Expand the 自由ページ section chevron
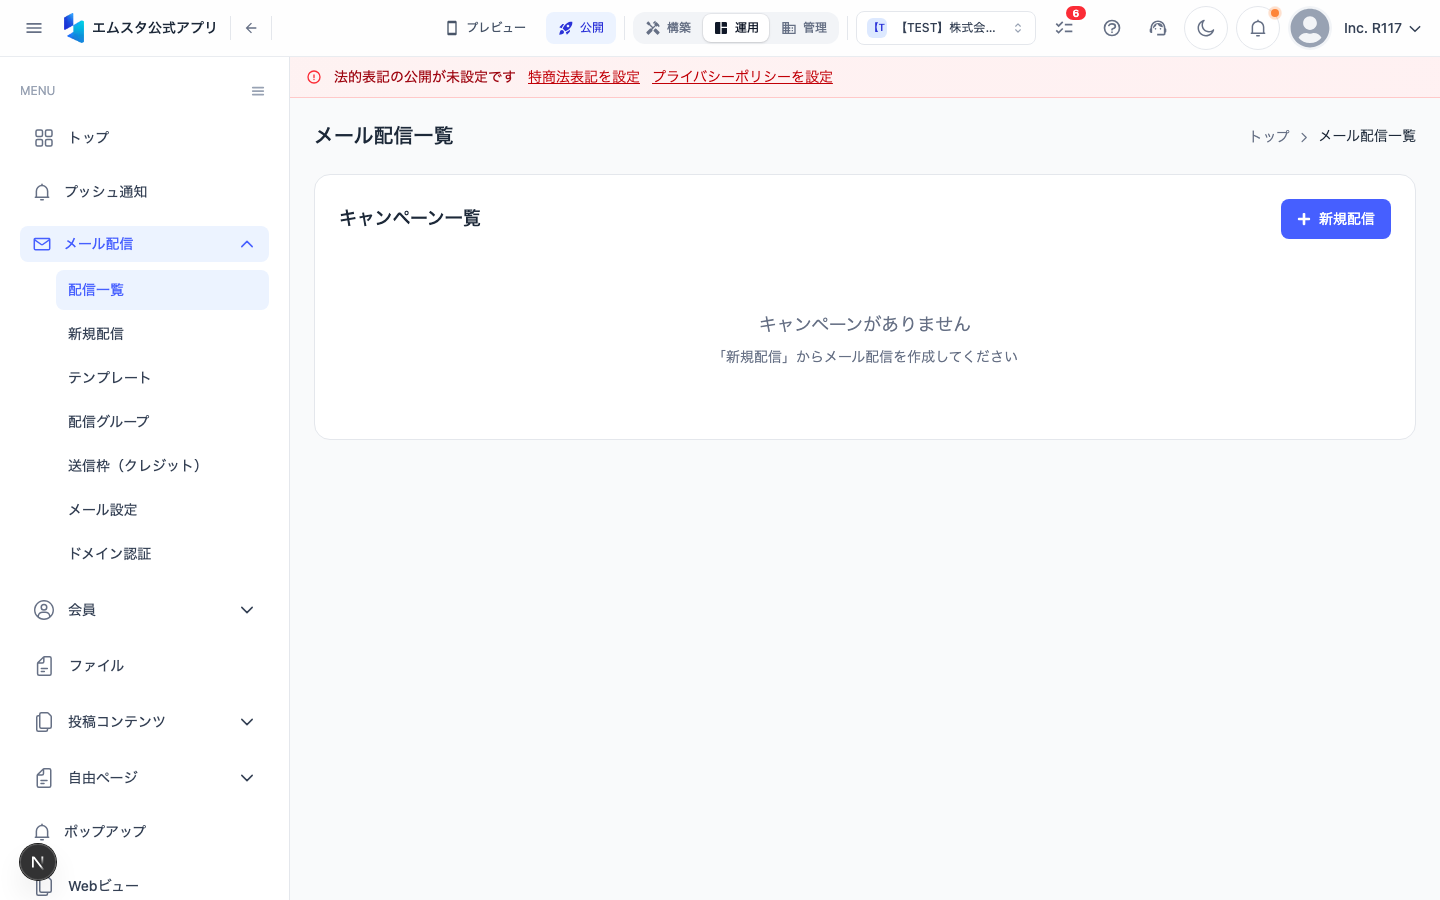1440x900 pixels. 247,778
